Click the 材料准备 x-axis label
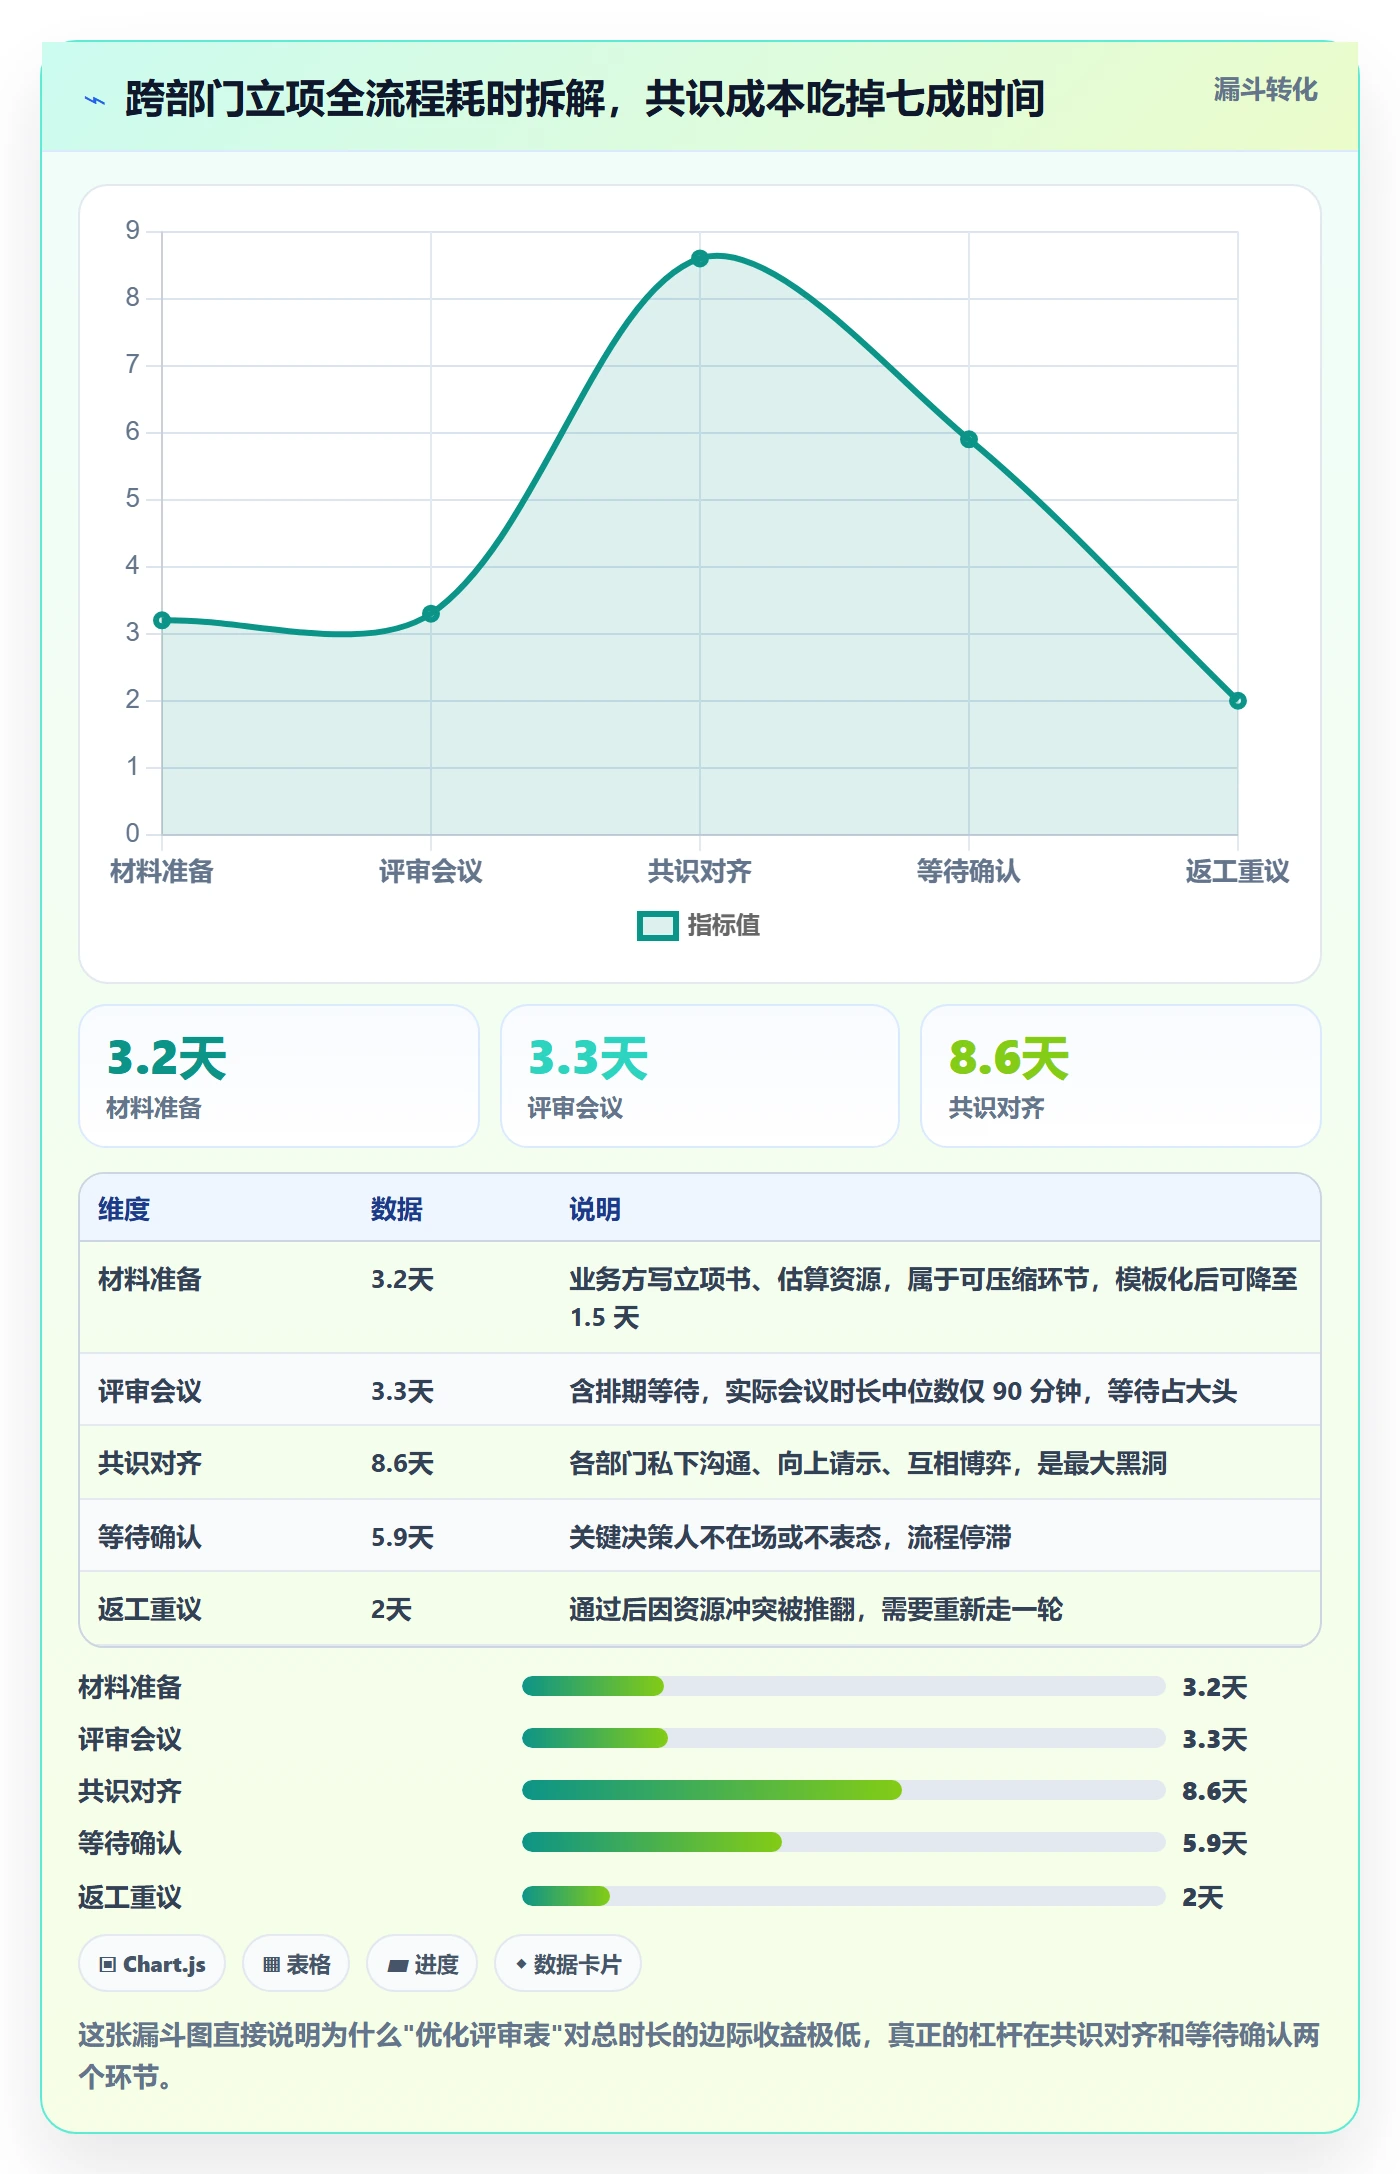The image size is (1400, 2174). [x=162, y=871]
